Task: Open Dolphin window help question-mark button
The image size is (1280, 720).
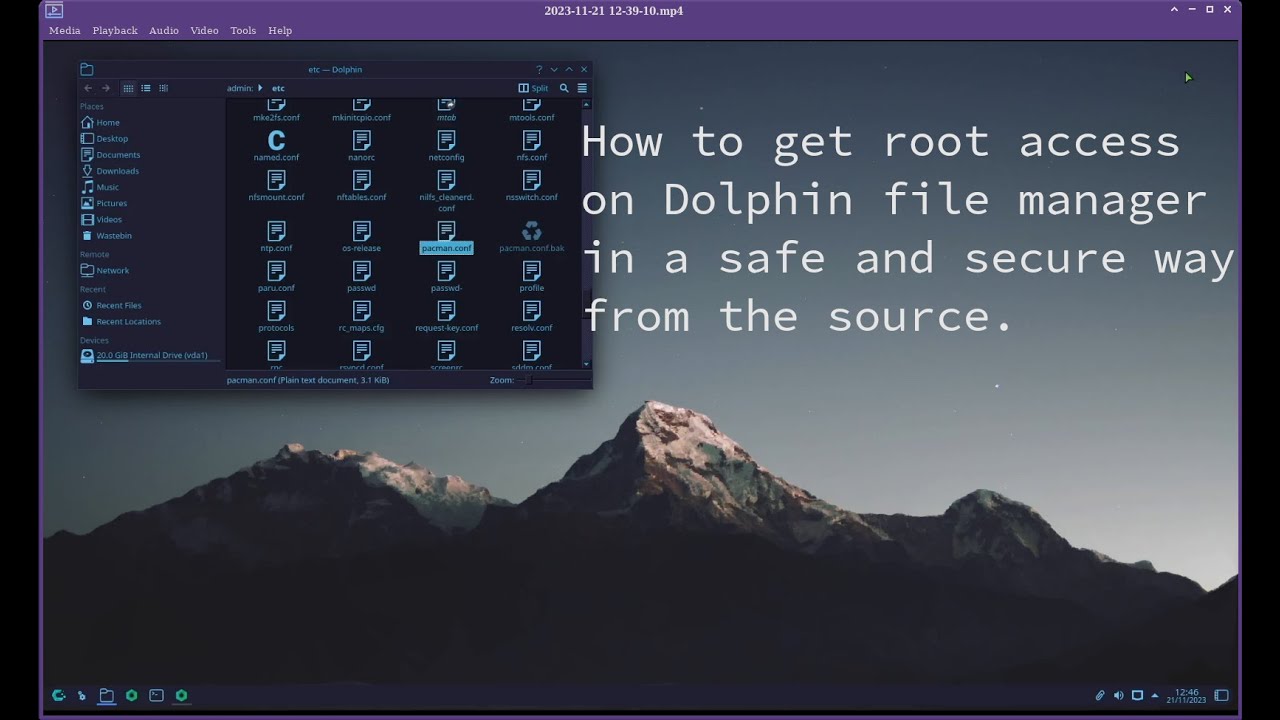Action: [x=539, y=69]
